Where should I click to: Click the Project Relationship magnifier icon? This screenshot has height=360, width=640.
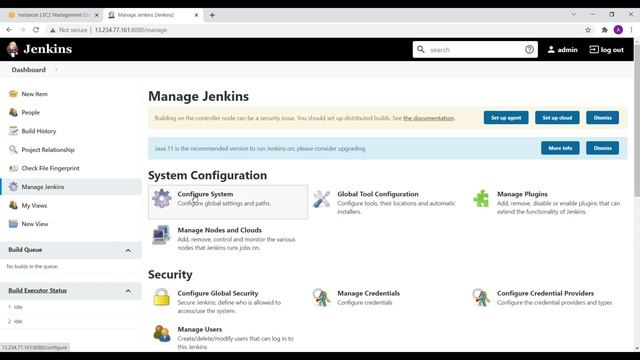[13, 149]
